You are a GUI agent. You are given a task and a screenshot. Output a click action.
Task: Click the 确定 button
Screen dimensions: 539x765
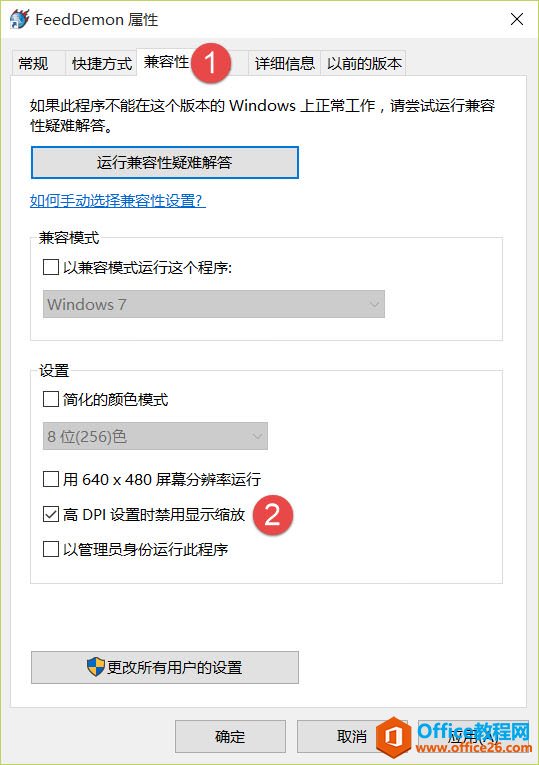point(230,736)
